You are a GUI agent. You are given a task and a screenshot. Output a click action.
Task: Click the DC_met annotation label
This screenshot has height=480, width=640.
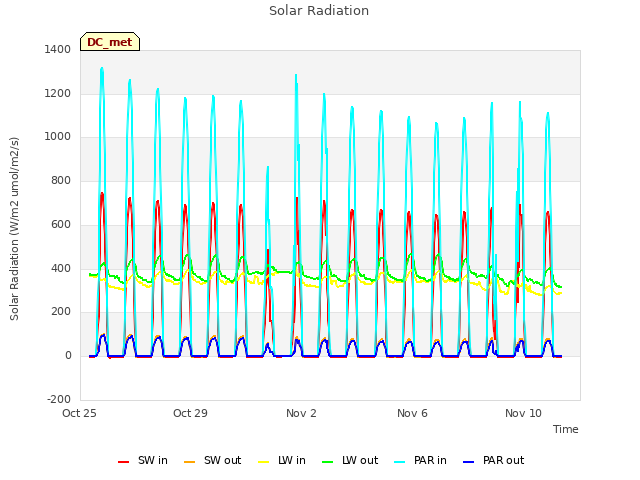tap(110, 42)
